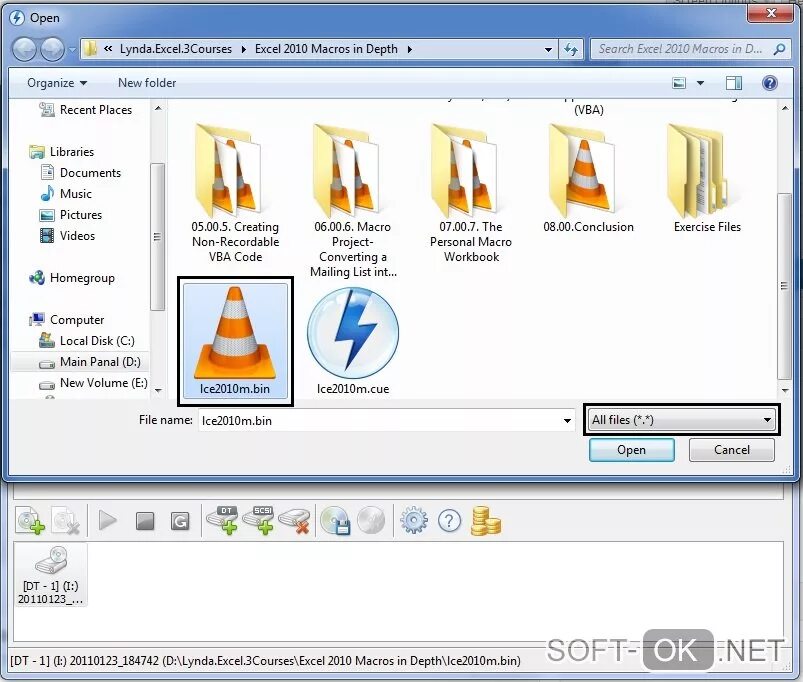Click the Forward navigation arrow
This screenshot has width=803, height=682.
pyautogui.click(x=52, y=49)
